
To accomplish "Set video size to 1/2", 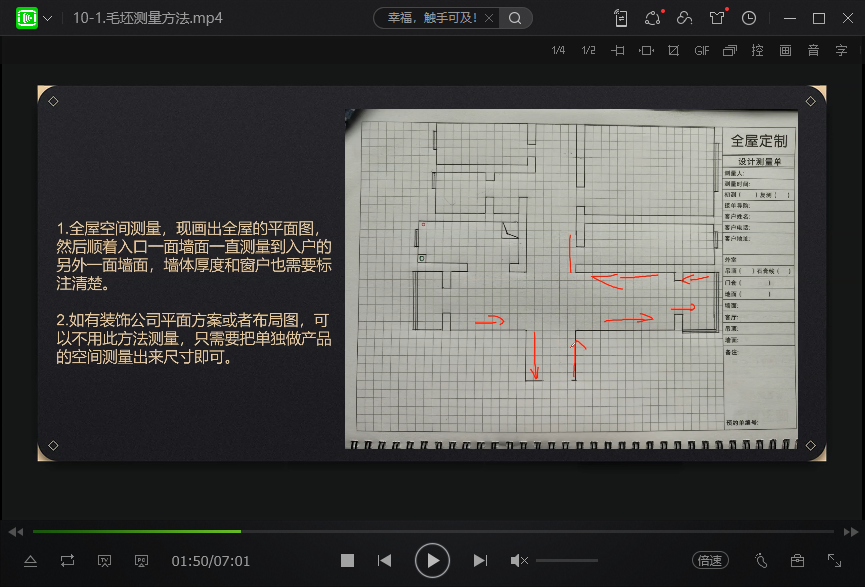I will point(589,50).
